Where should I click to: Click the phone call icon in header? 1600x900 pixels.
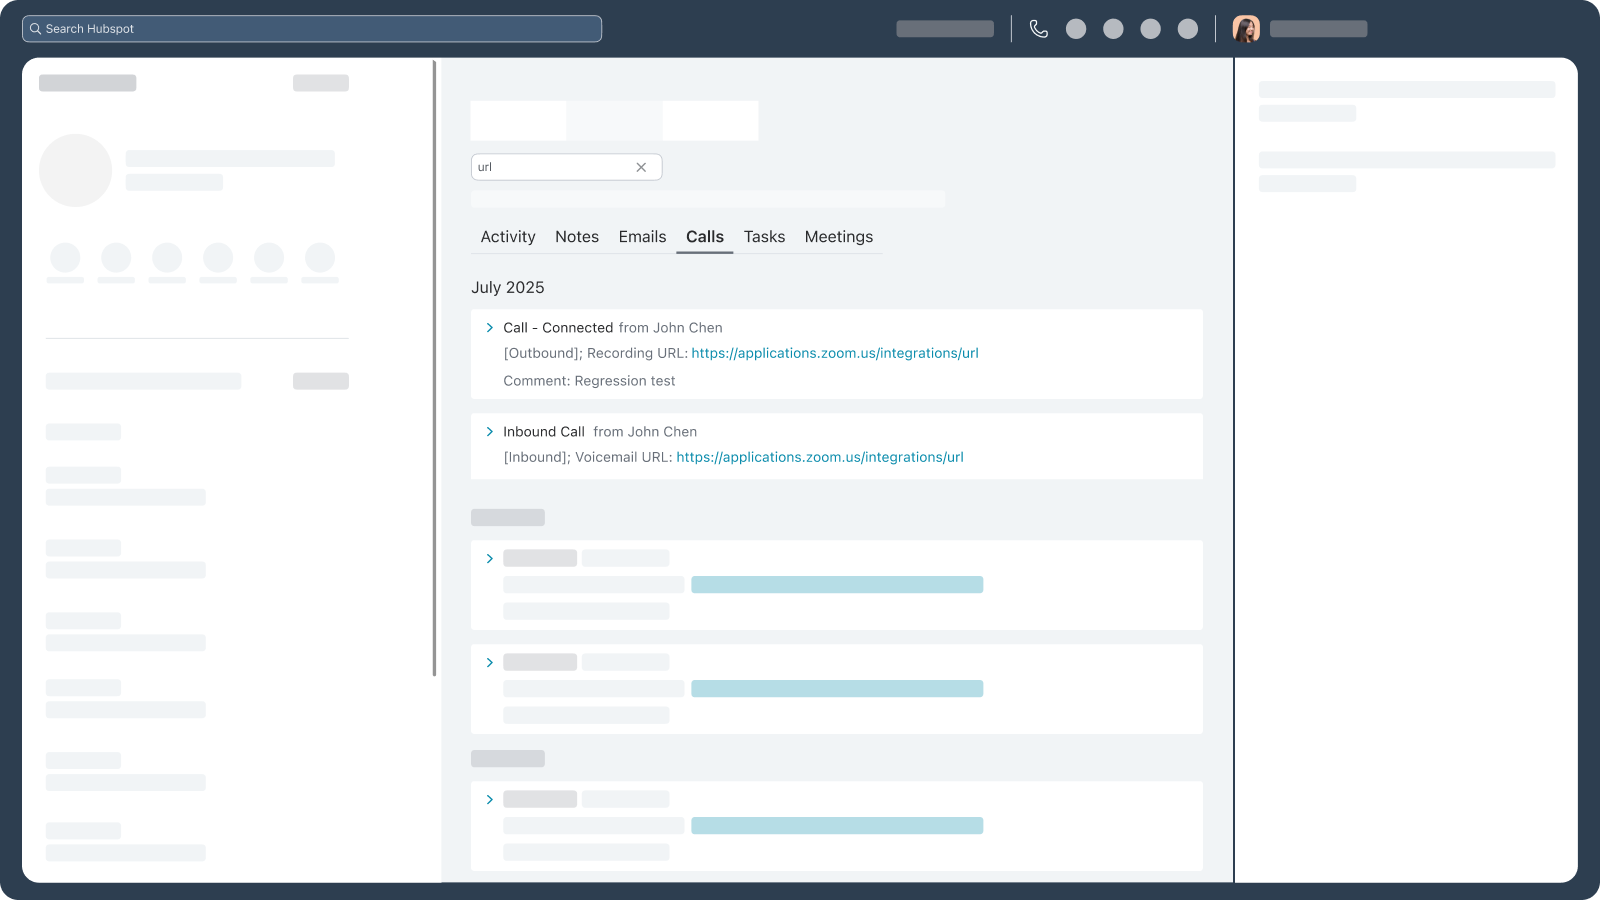point(1039,29)
